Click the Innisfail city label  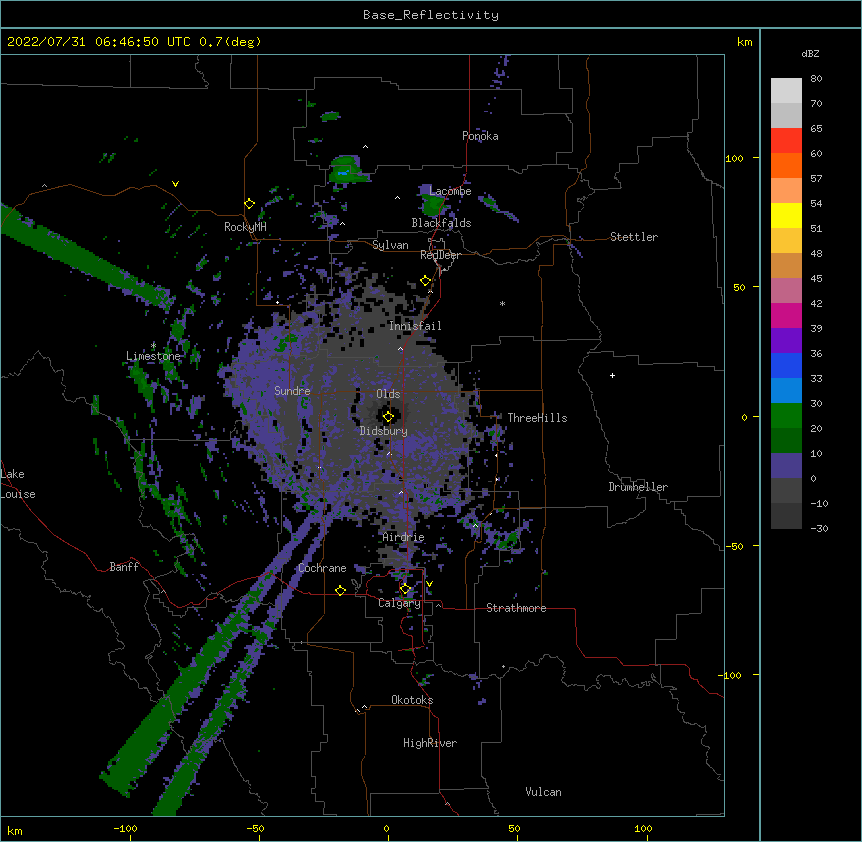tap(415, 326)
